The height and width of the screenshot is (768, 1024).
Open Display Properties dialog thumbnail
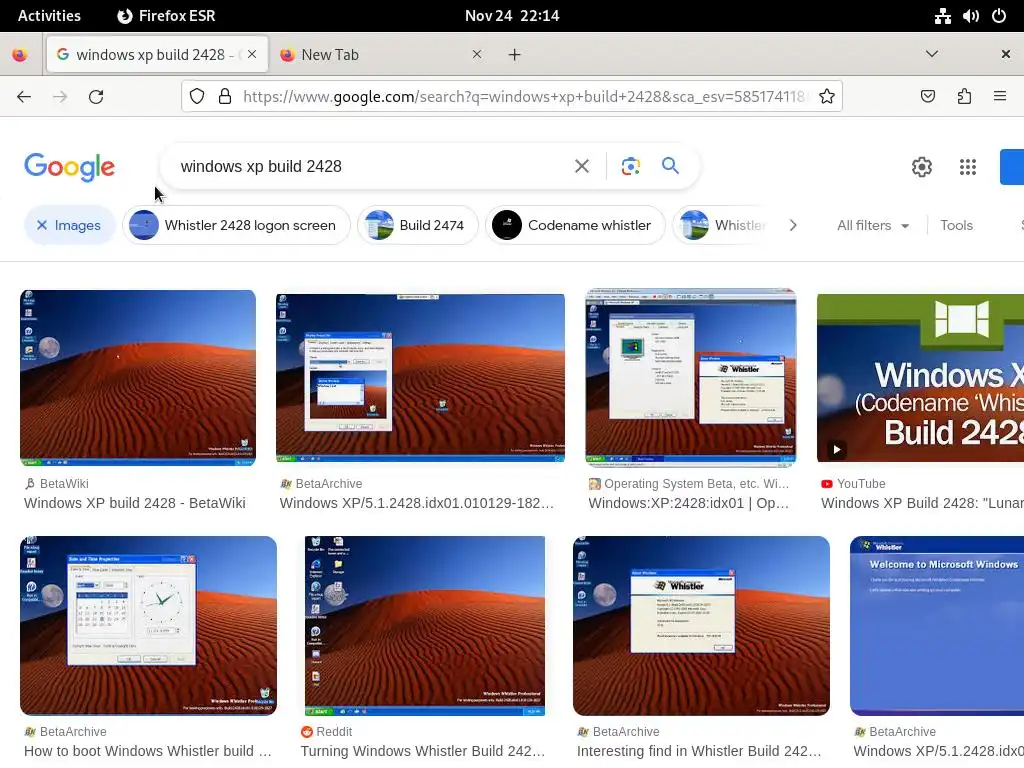click(x=421, y=377)
